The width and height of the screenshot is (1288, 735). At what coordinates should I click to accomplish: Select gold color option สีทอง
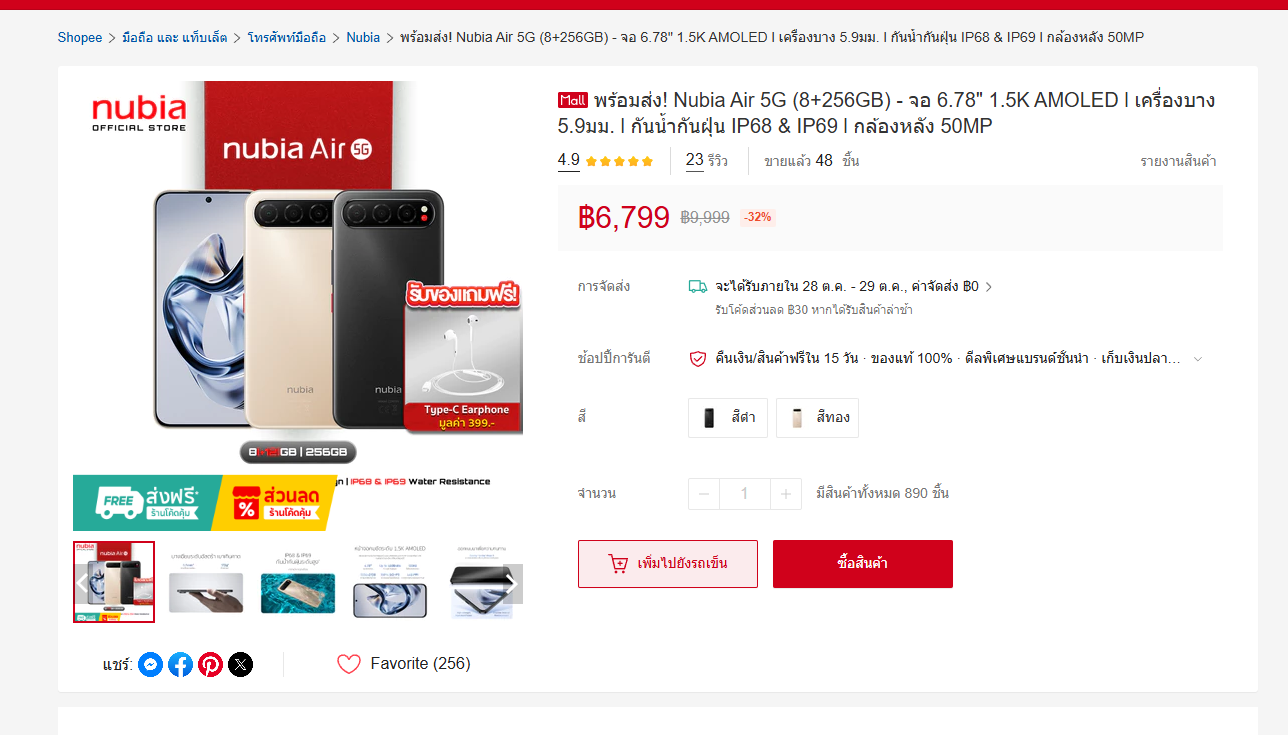coord(817,418)
